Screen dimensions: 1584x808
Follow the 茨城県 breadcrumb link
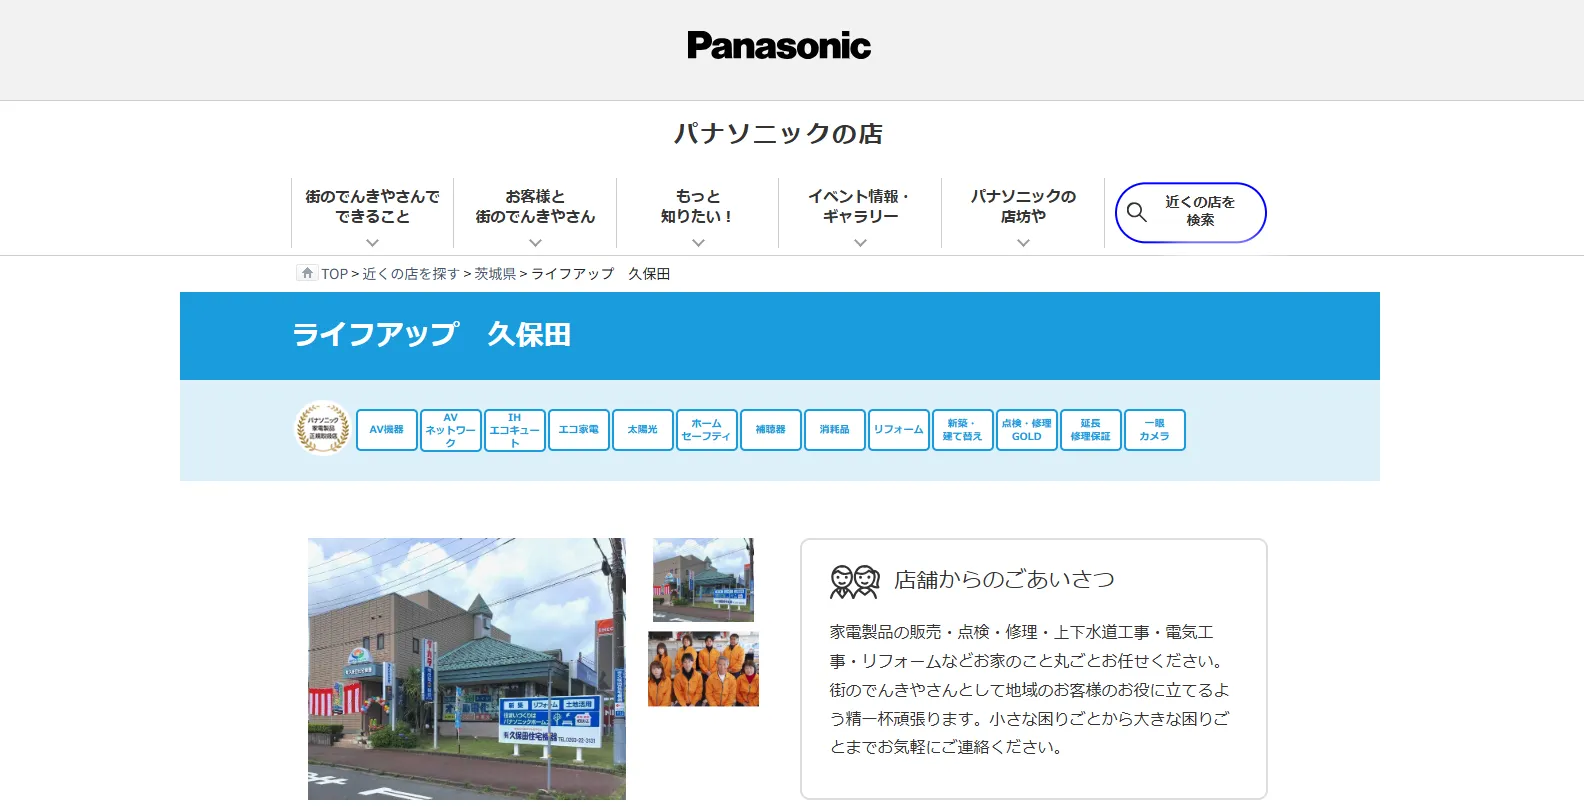(495, 274)
